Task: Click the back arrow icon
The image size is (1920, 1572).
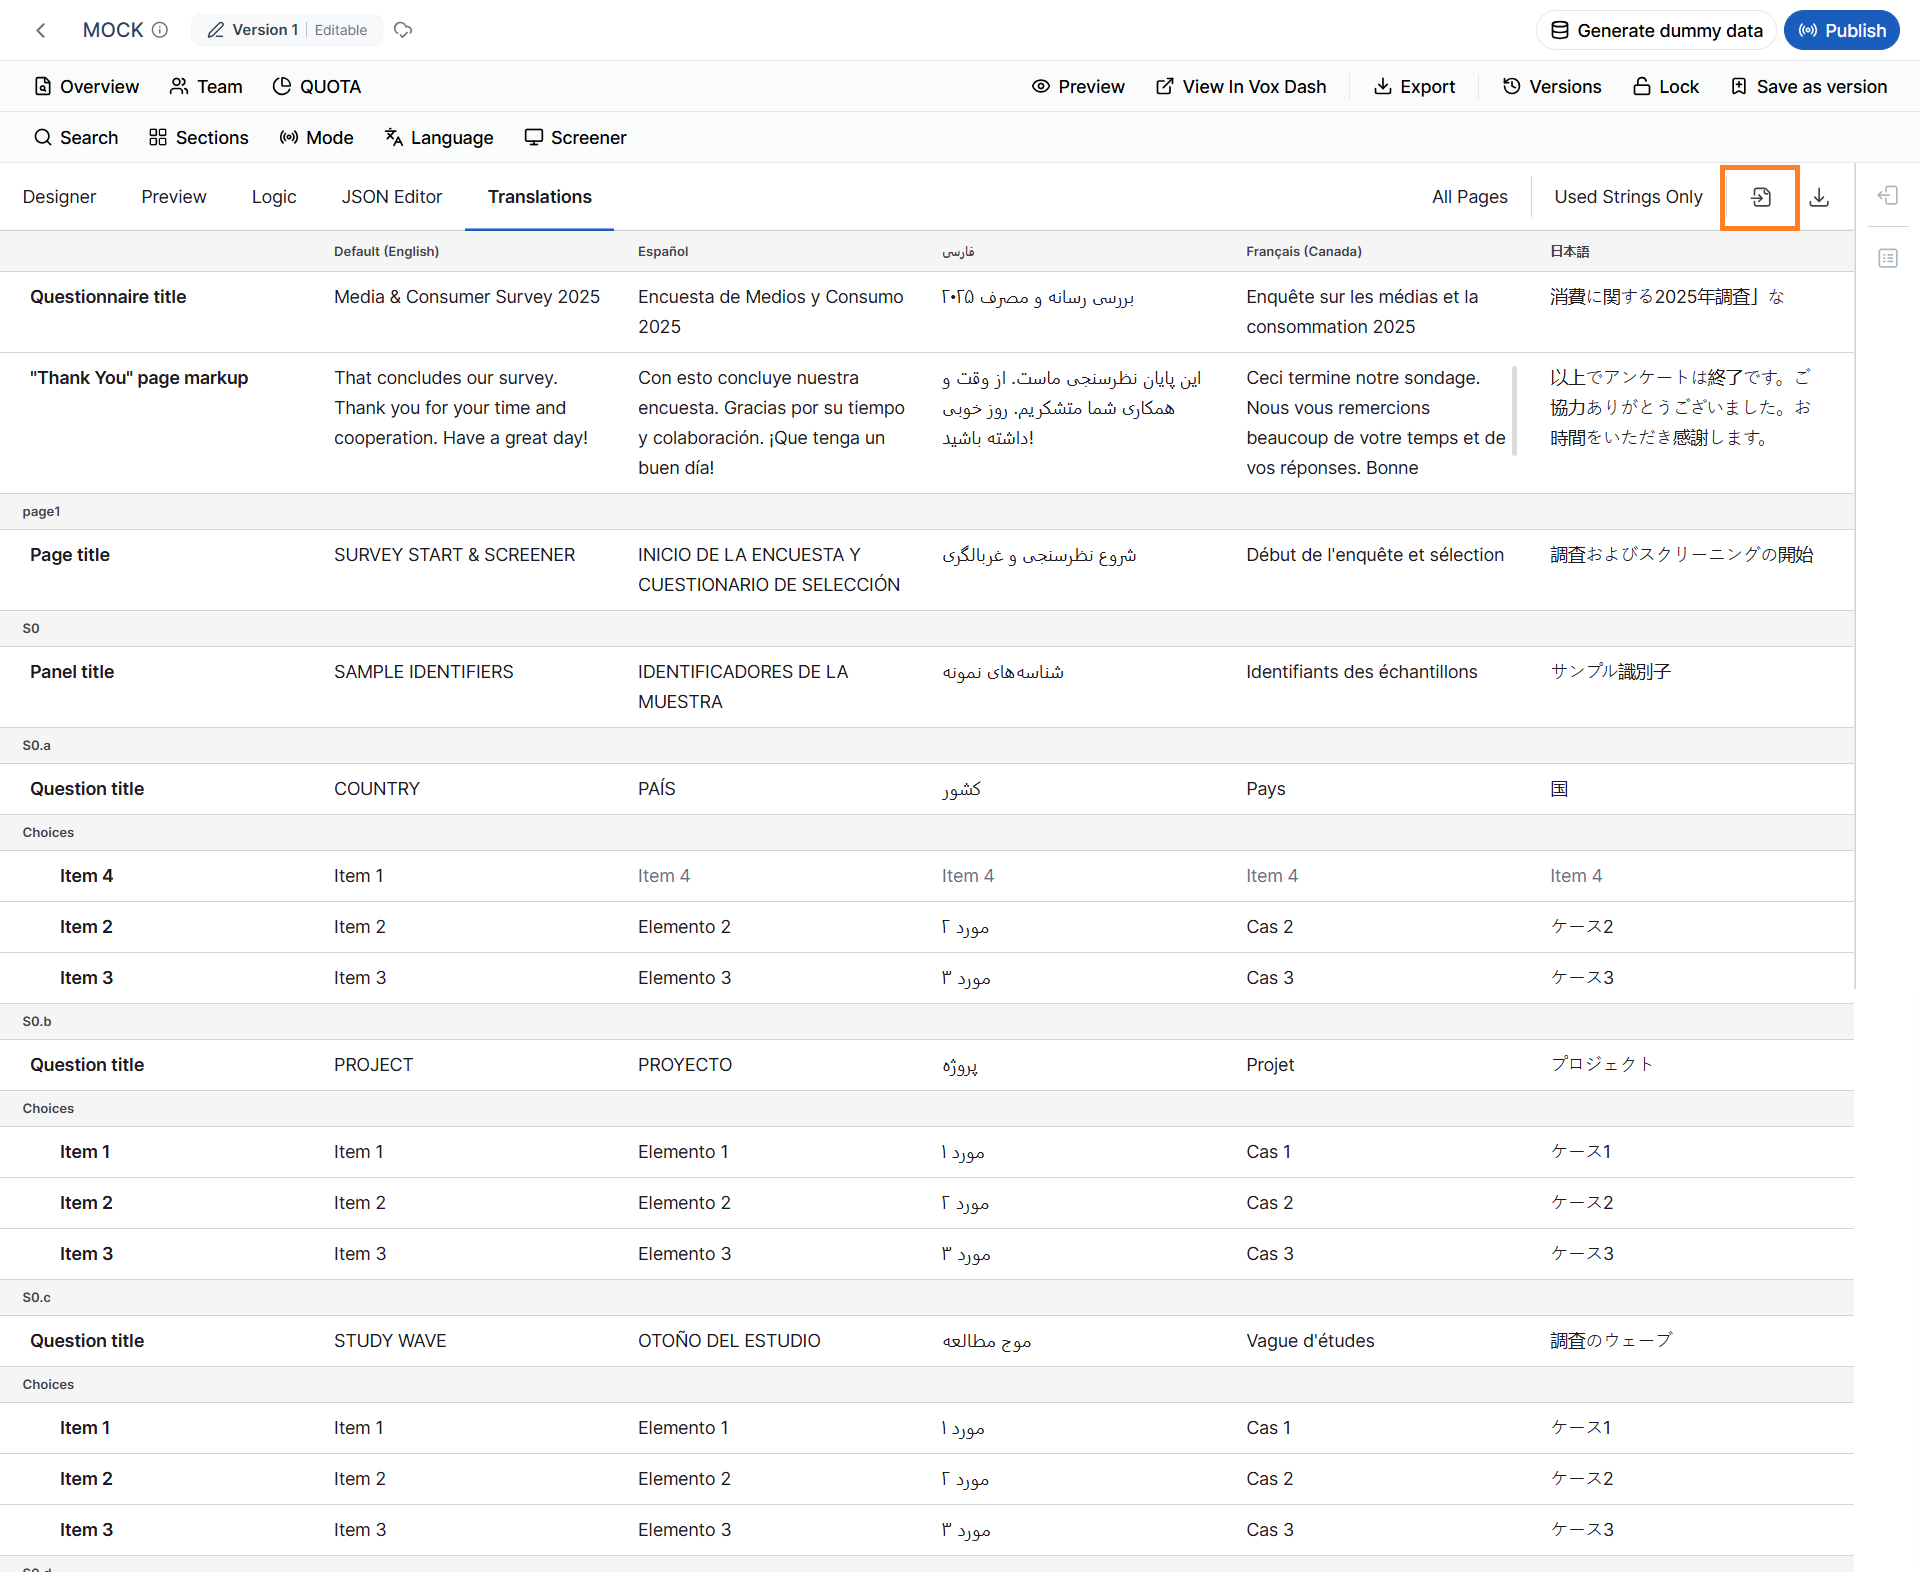Action: coord(41,30)
